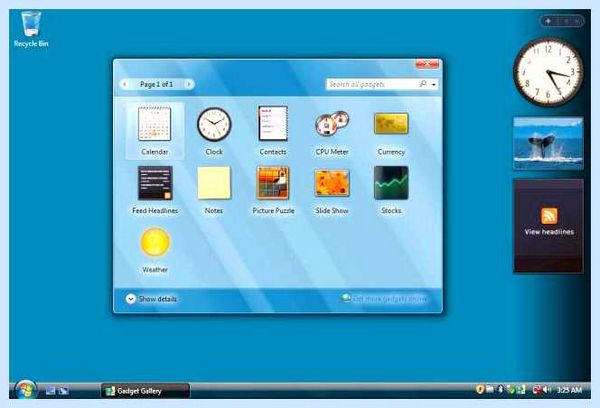Image resolution: width=600 pixels, height=408 pixels.
Task: Select the Contacts gadget icon
Action: (273, 123)
